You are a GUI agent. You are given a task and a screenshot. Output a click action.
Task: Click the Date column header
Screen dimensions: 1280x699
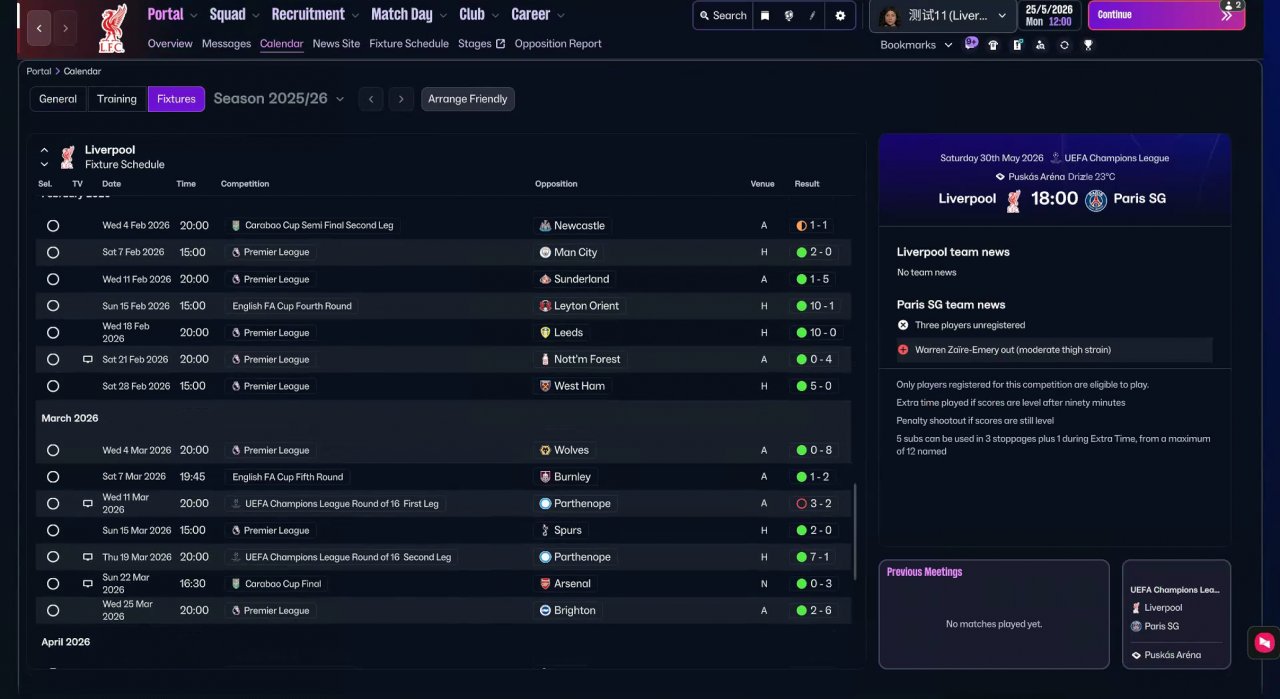coord(111,184)
